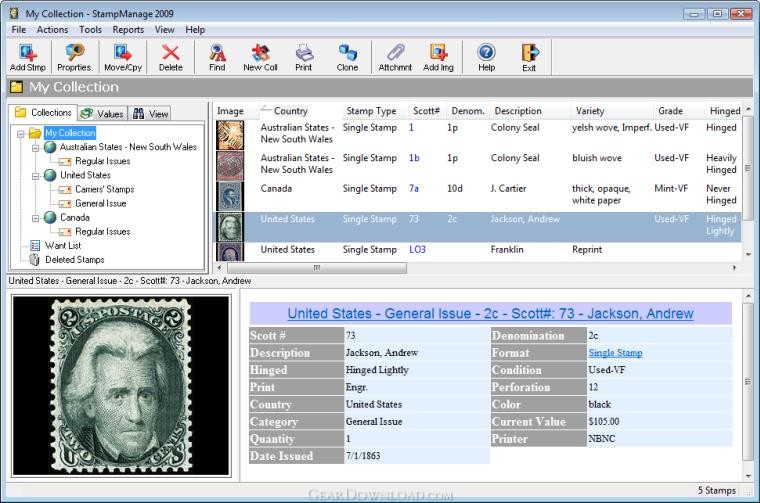Screen dimensions: 760x503
Task: Click the Add Img toolbar icon
Action: click(x=438, y=57)
